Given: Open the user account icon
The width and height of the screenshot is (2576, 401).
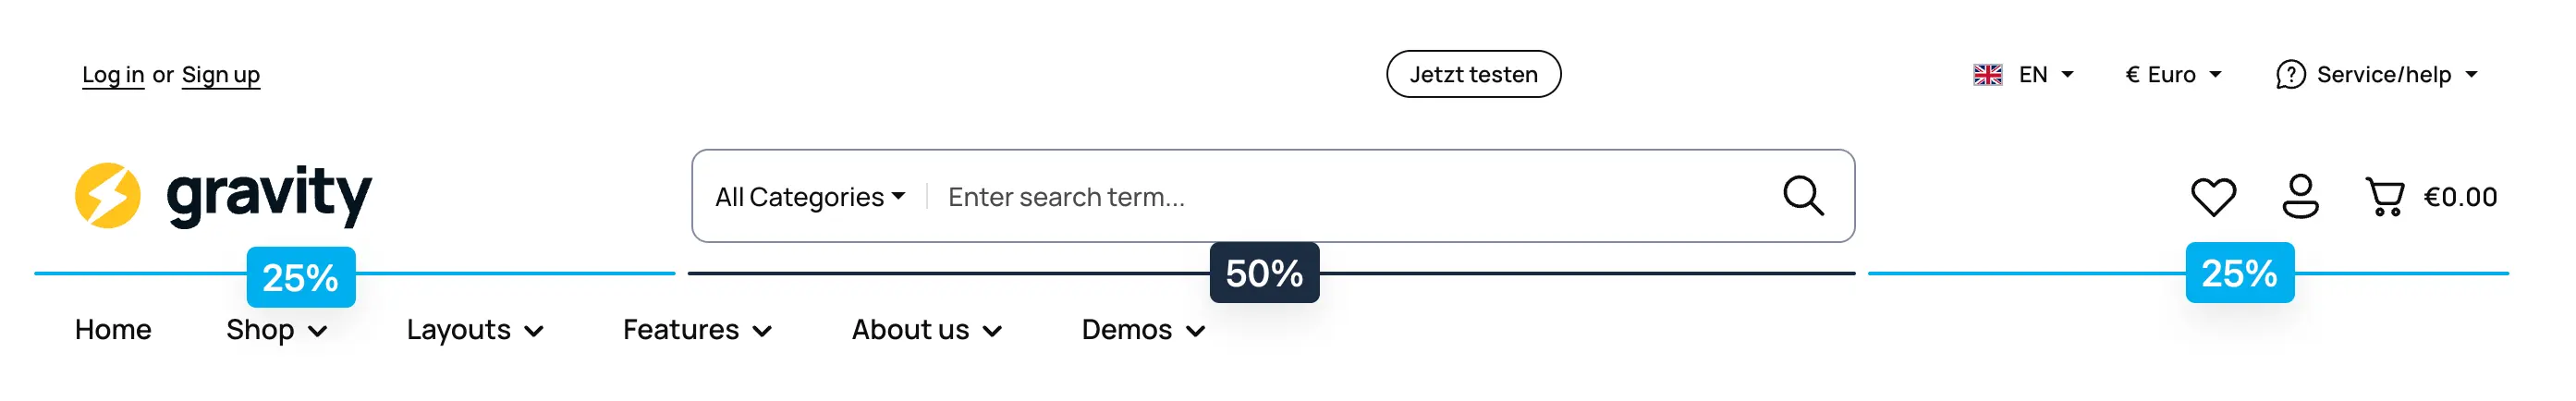Looking at the screenshot, I should (x=2300, y=196).
